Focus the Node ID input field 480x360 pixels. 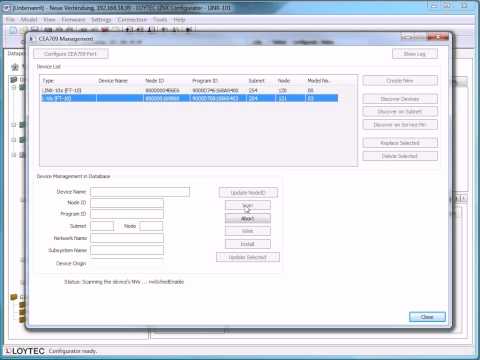coord(127,203)
